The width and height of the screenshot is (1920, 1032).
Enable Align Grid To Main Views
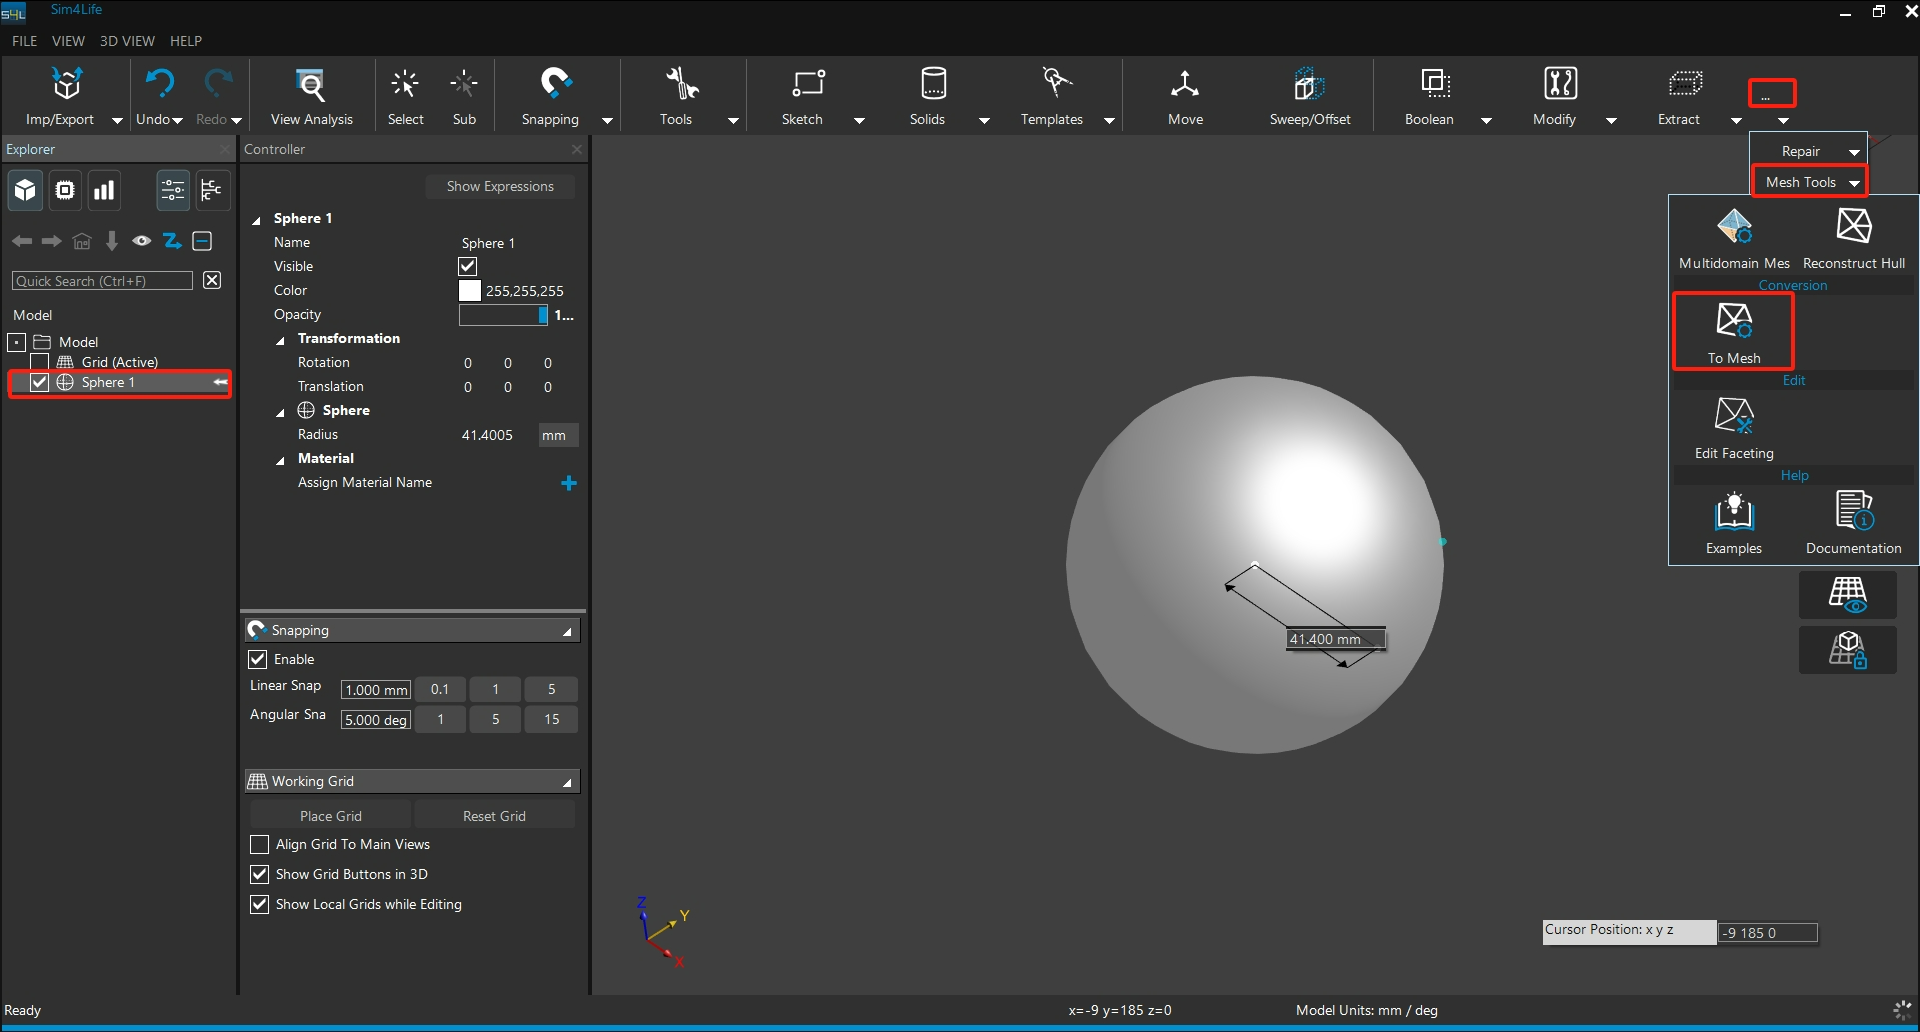click(x=260, y=845)
